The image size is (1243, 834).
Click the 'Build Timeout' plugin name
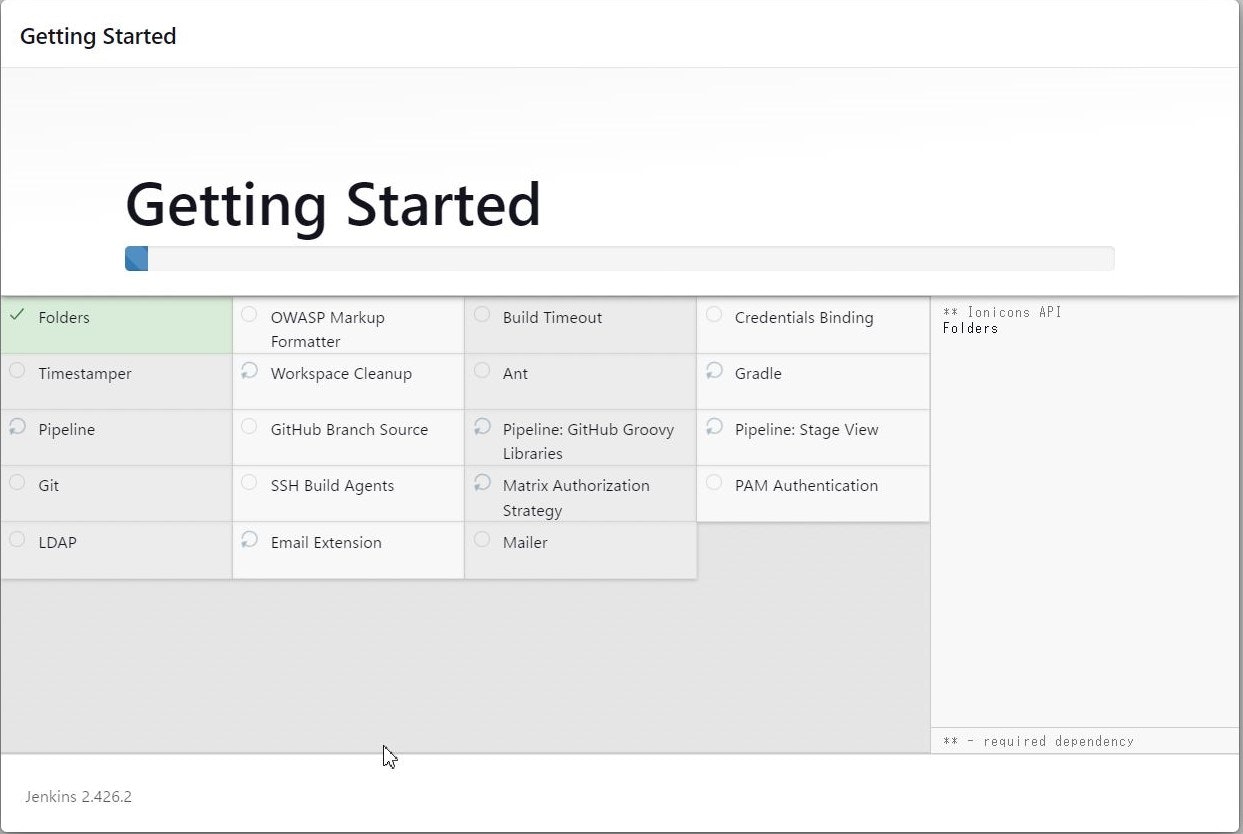(552, 317)
